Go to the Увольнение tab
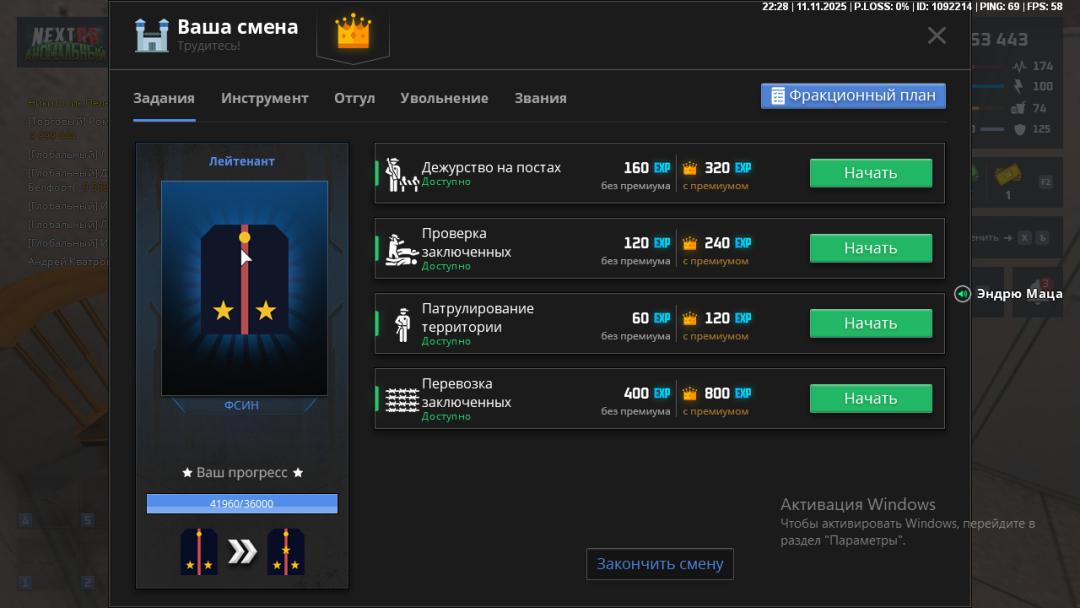 444,98
